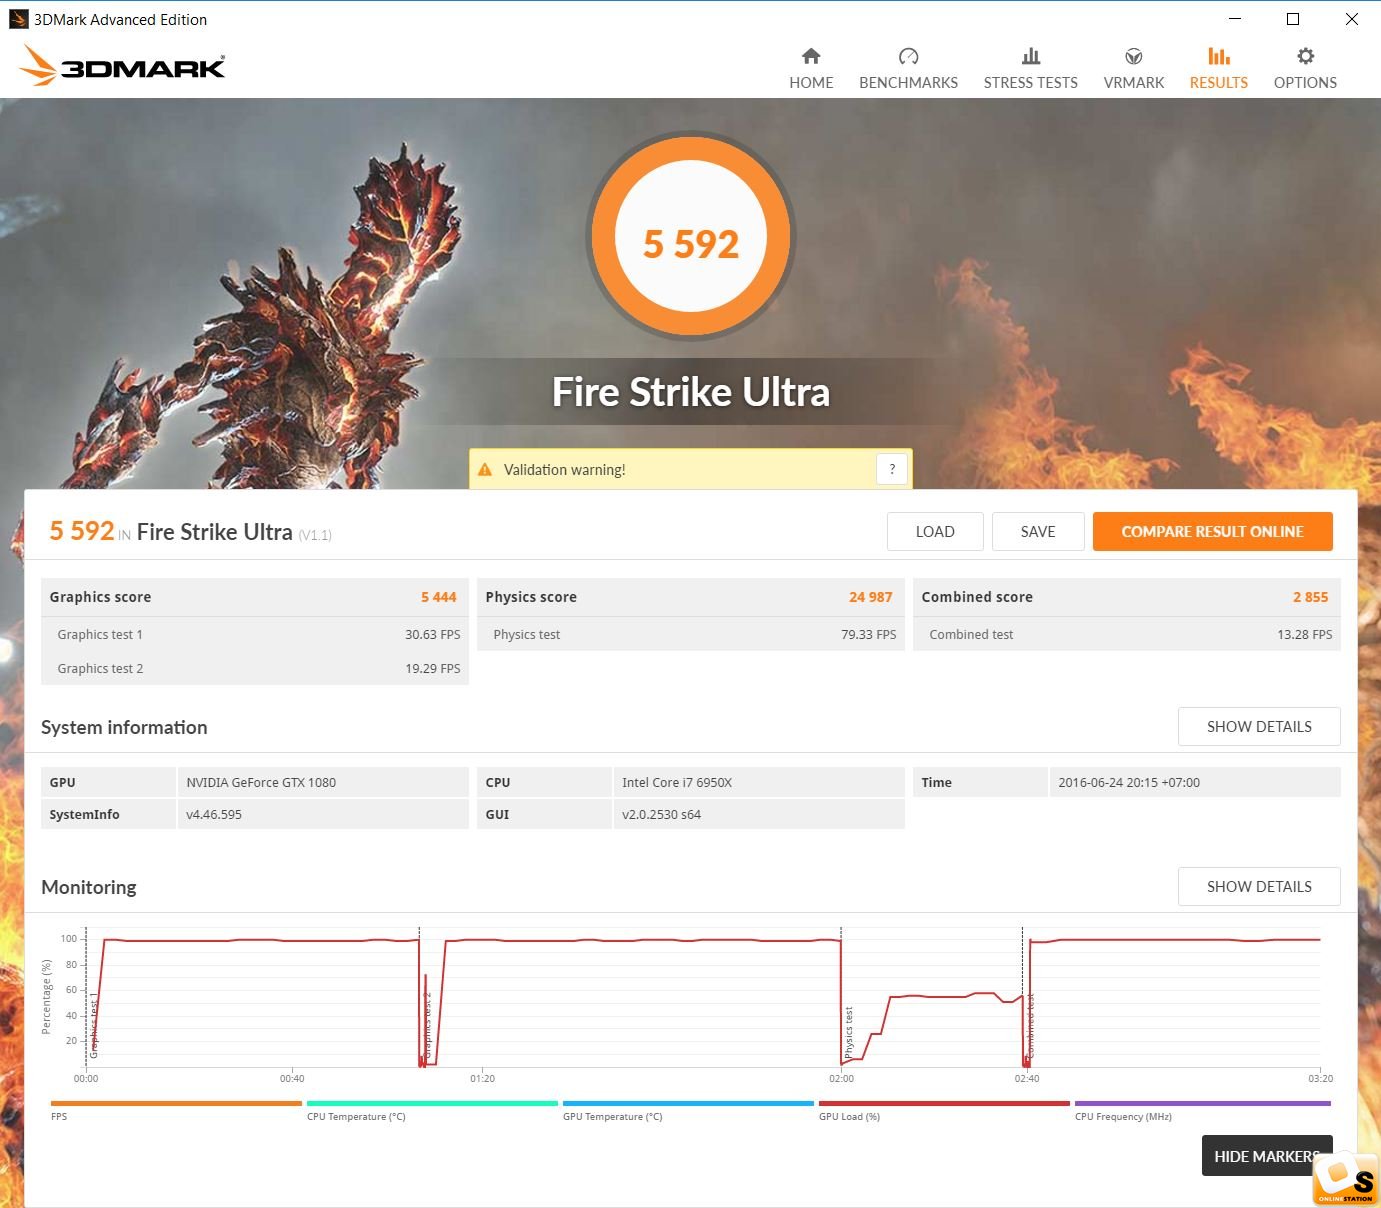This screenshot has height=1208, width=1381.
Task: Click the Options gear icon
Action: click(1305, 56)
